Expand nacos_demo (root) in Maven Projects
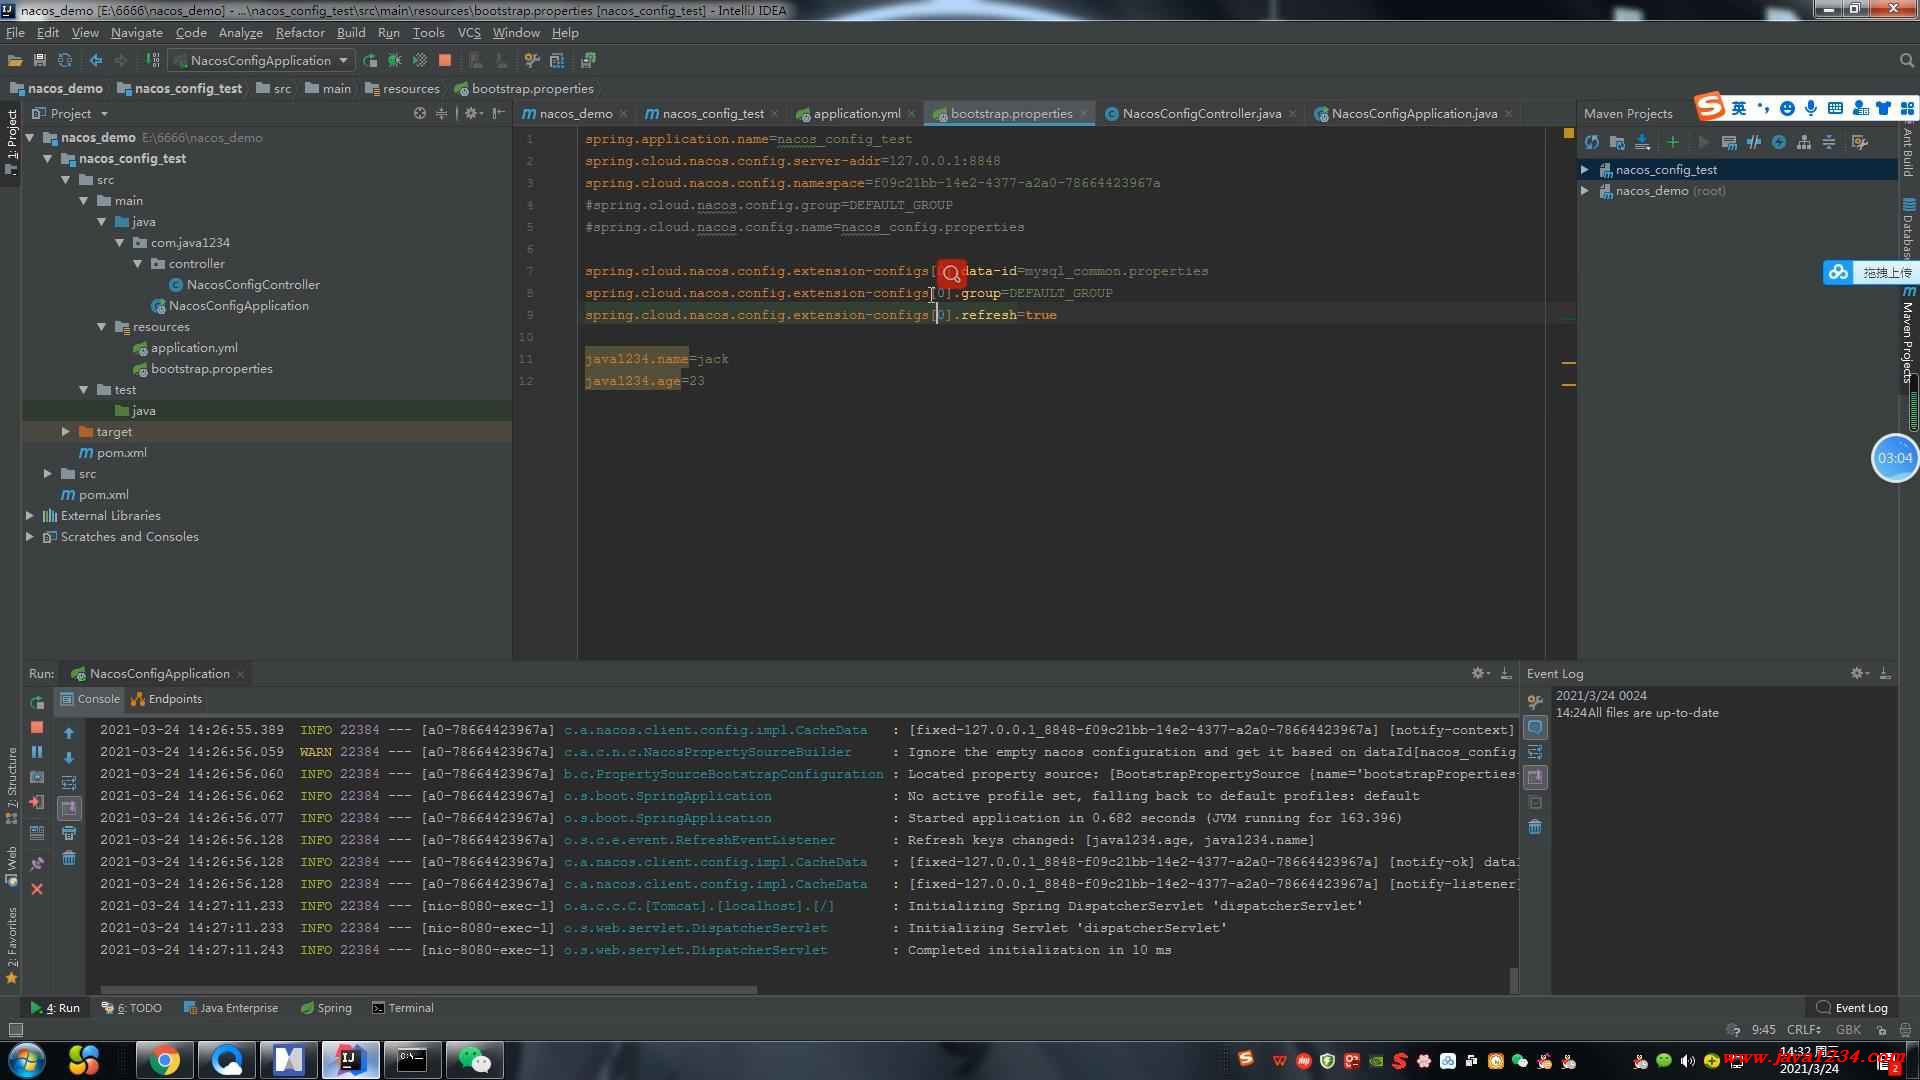This screenshot has width=1920, height=1080. click(1585, 191)
